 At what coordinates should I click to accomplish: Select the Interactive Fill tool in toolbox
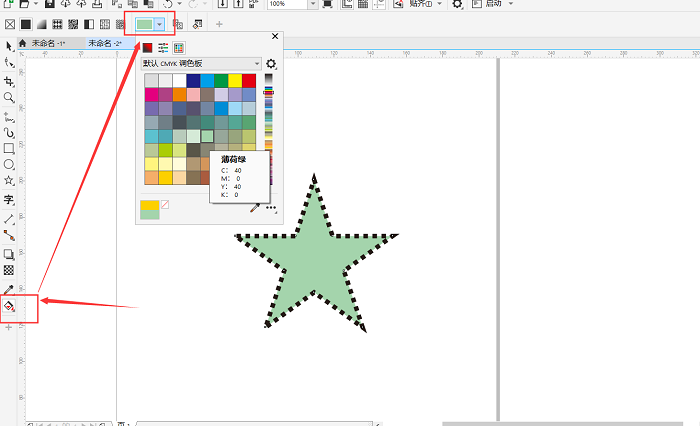point(9,307)
